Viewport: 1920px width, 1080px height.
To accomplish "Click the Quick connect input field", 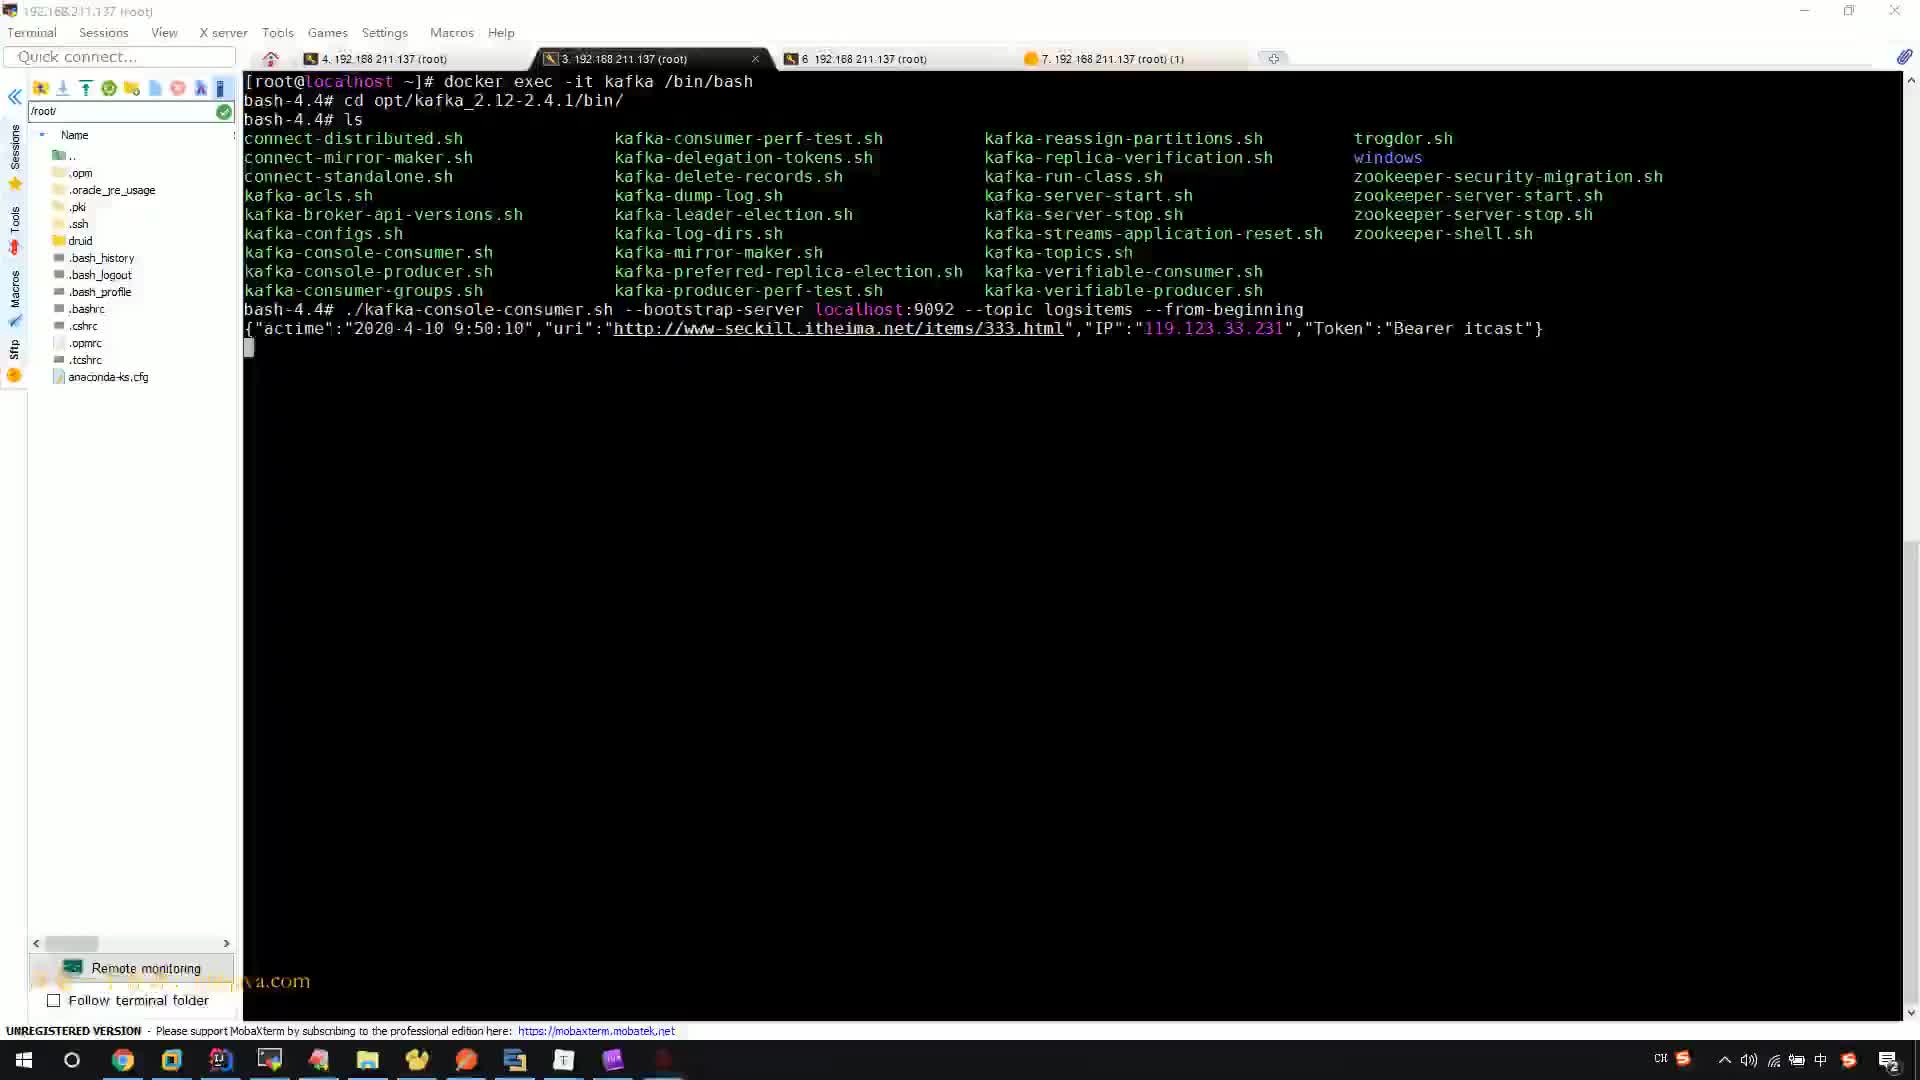I will click(120, 57).
